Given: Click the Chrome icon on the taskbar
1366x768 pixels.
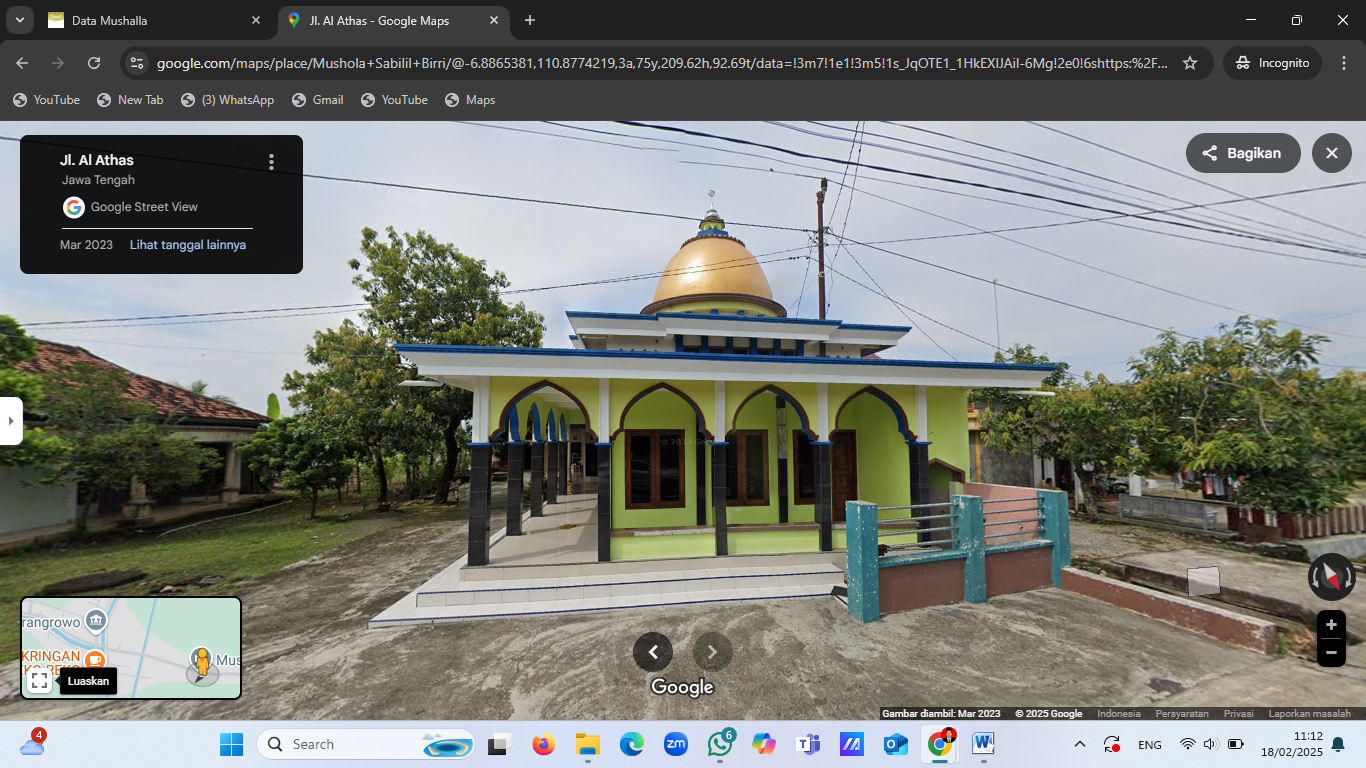Looking at the screenshot, I should pyautogui.click(x=940, y=744).
